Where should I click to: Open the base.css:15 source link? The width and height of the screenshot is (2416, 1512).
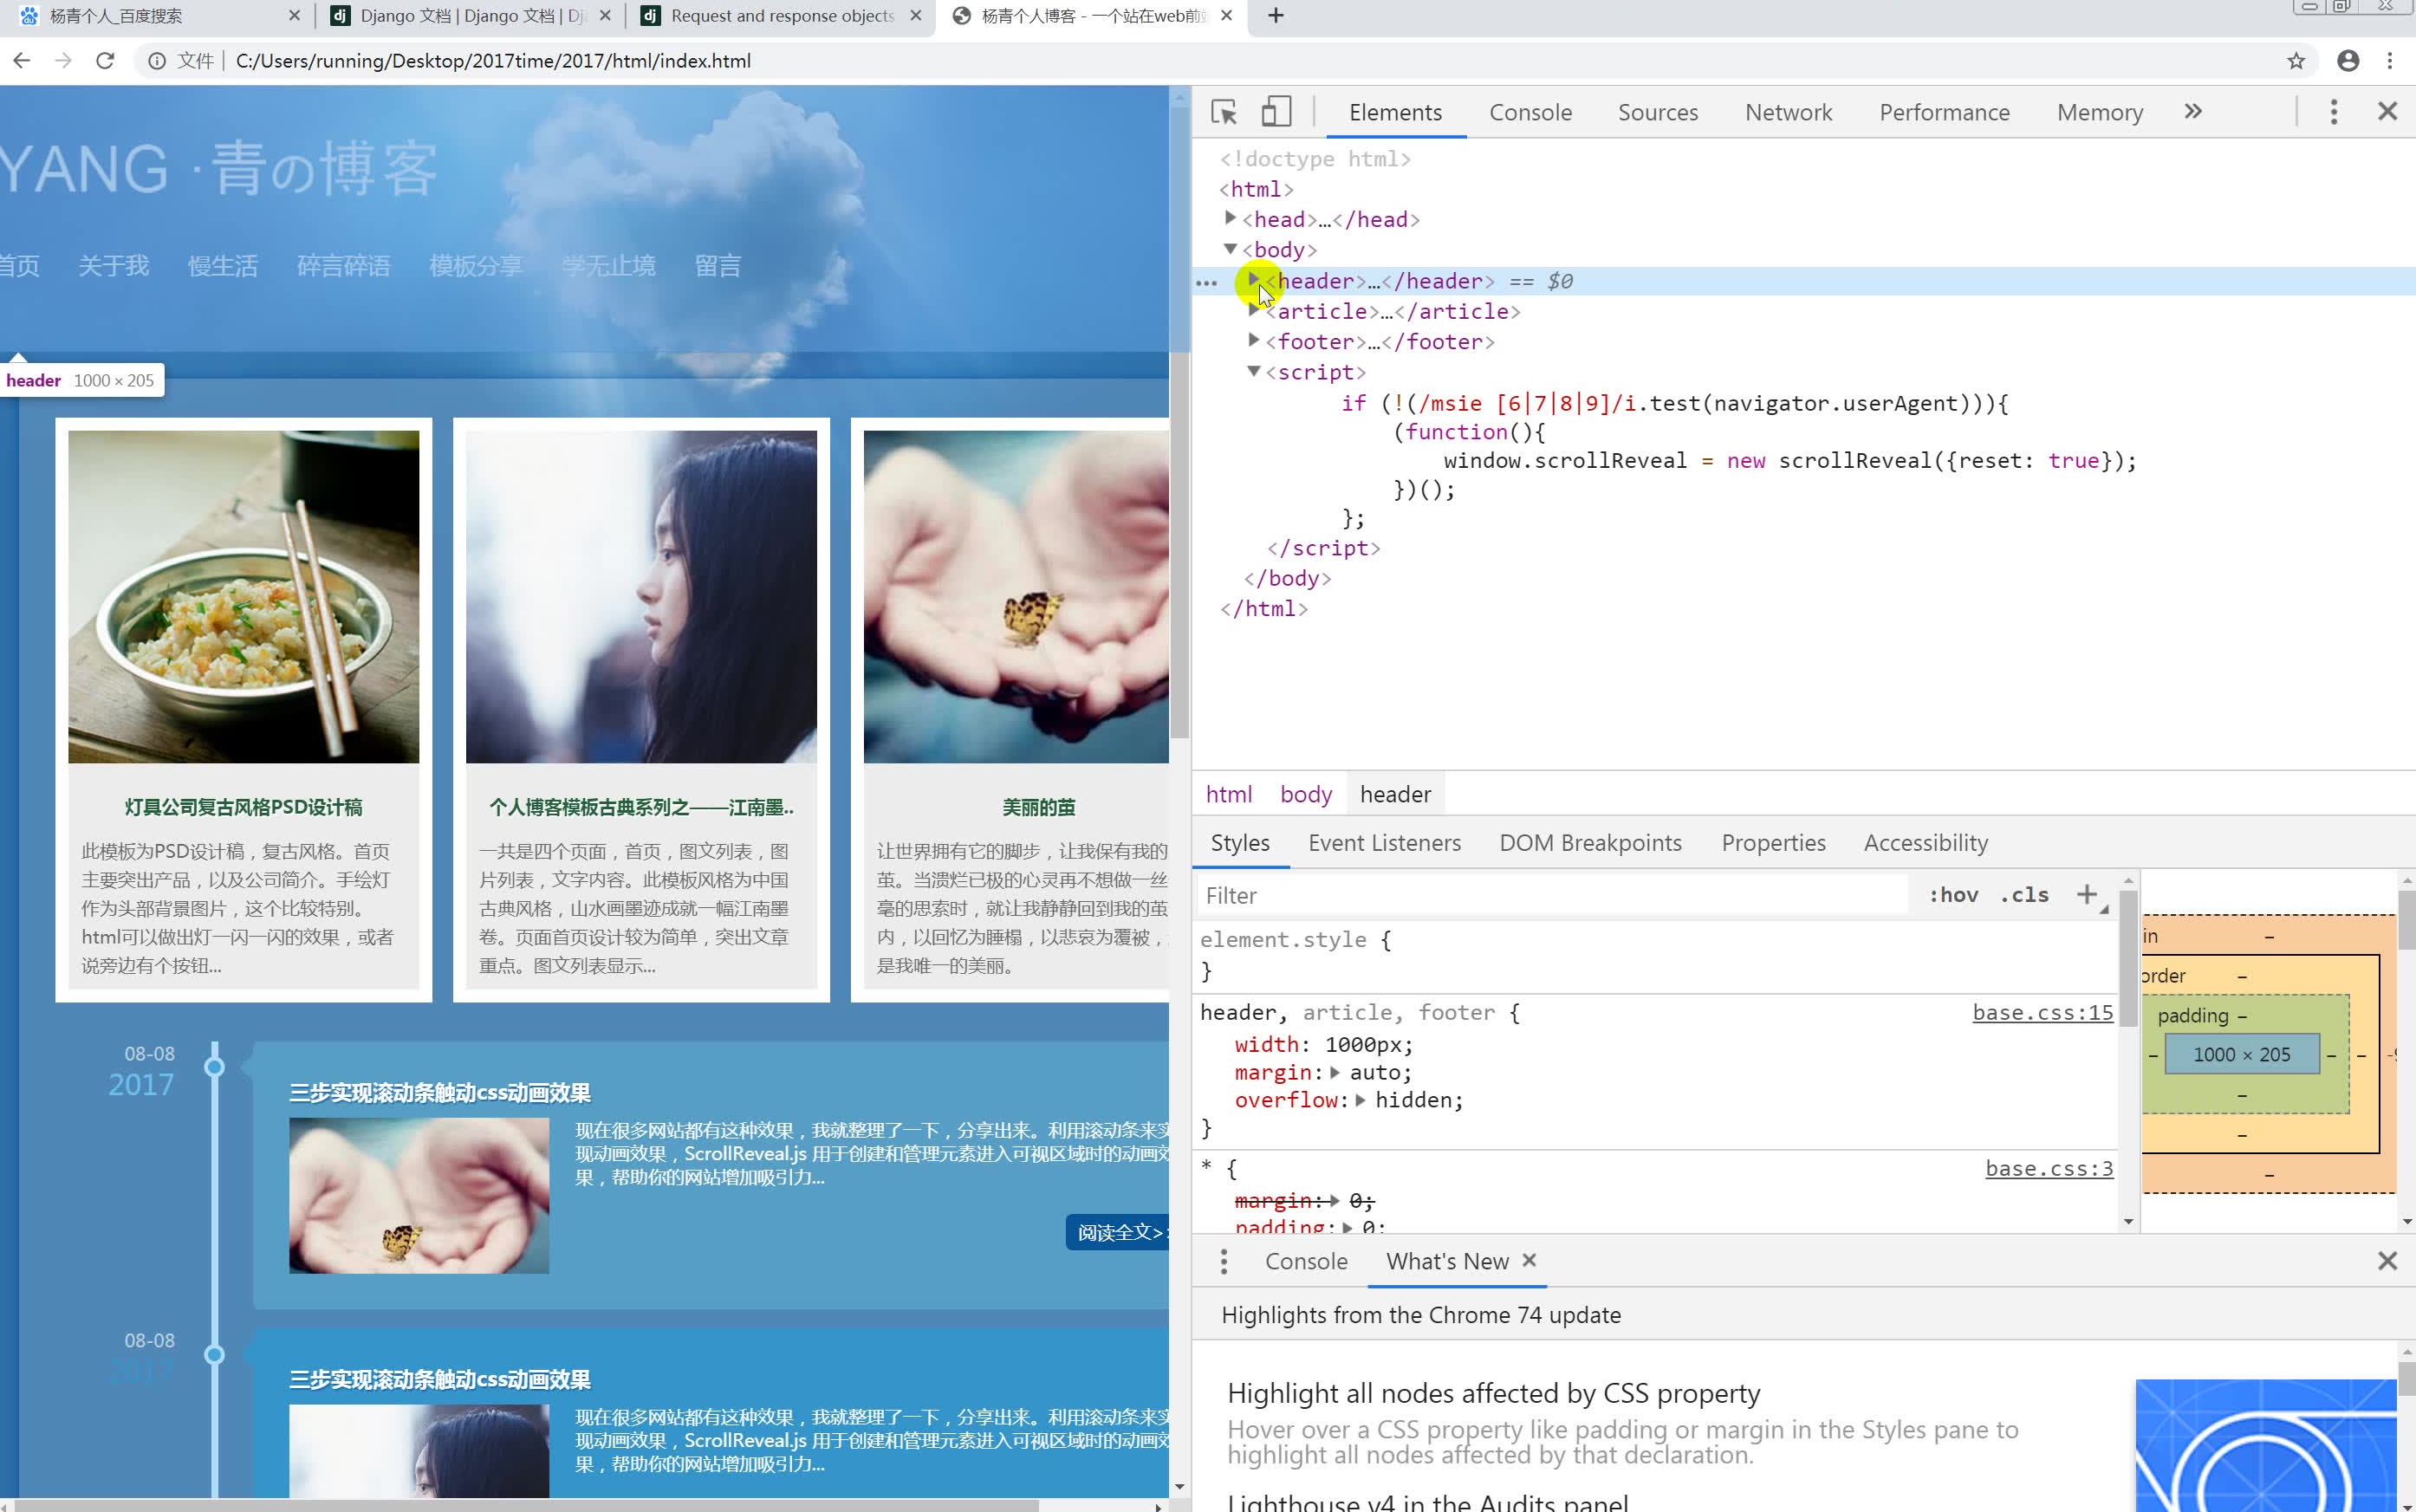[x=2043, y=1012]
